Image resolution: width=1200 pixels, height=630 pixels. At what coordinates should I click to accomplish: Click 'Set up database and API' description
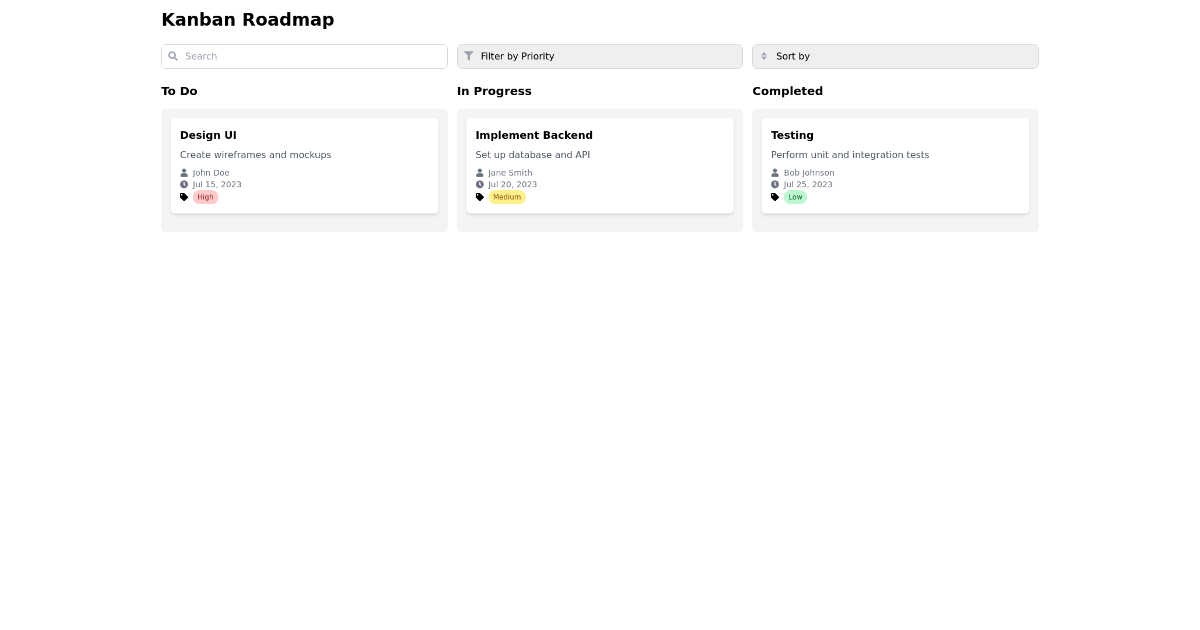[x=533, y=155]
